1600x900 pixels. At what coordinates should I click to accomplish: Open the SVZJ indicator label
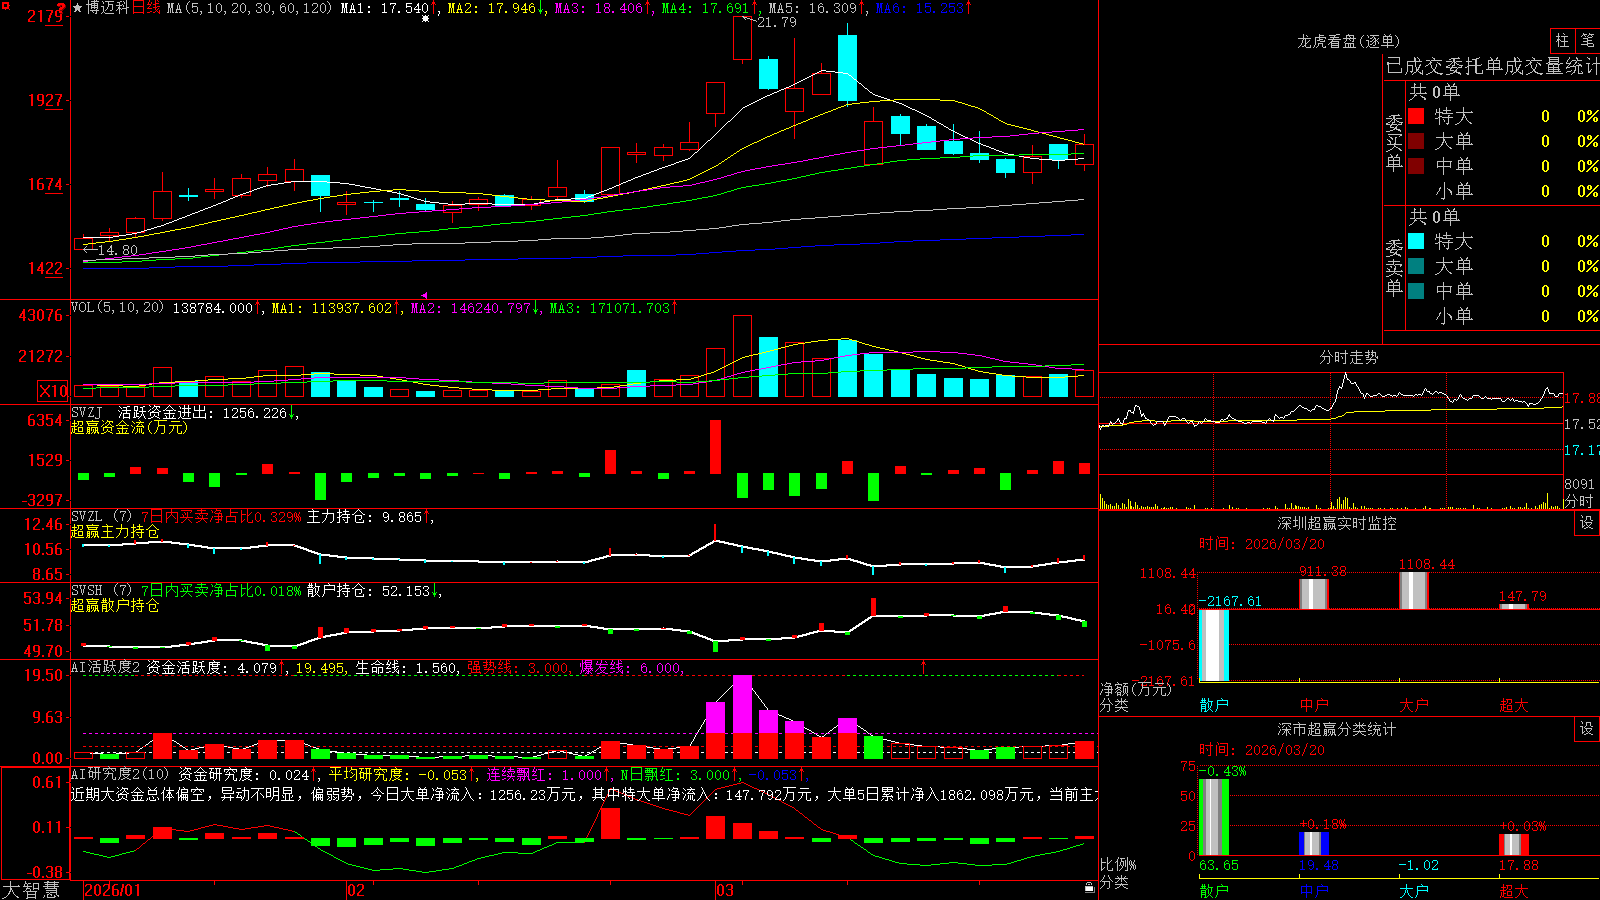[x=87, y=412]
